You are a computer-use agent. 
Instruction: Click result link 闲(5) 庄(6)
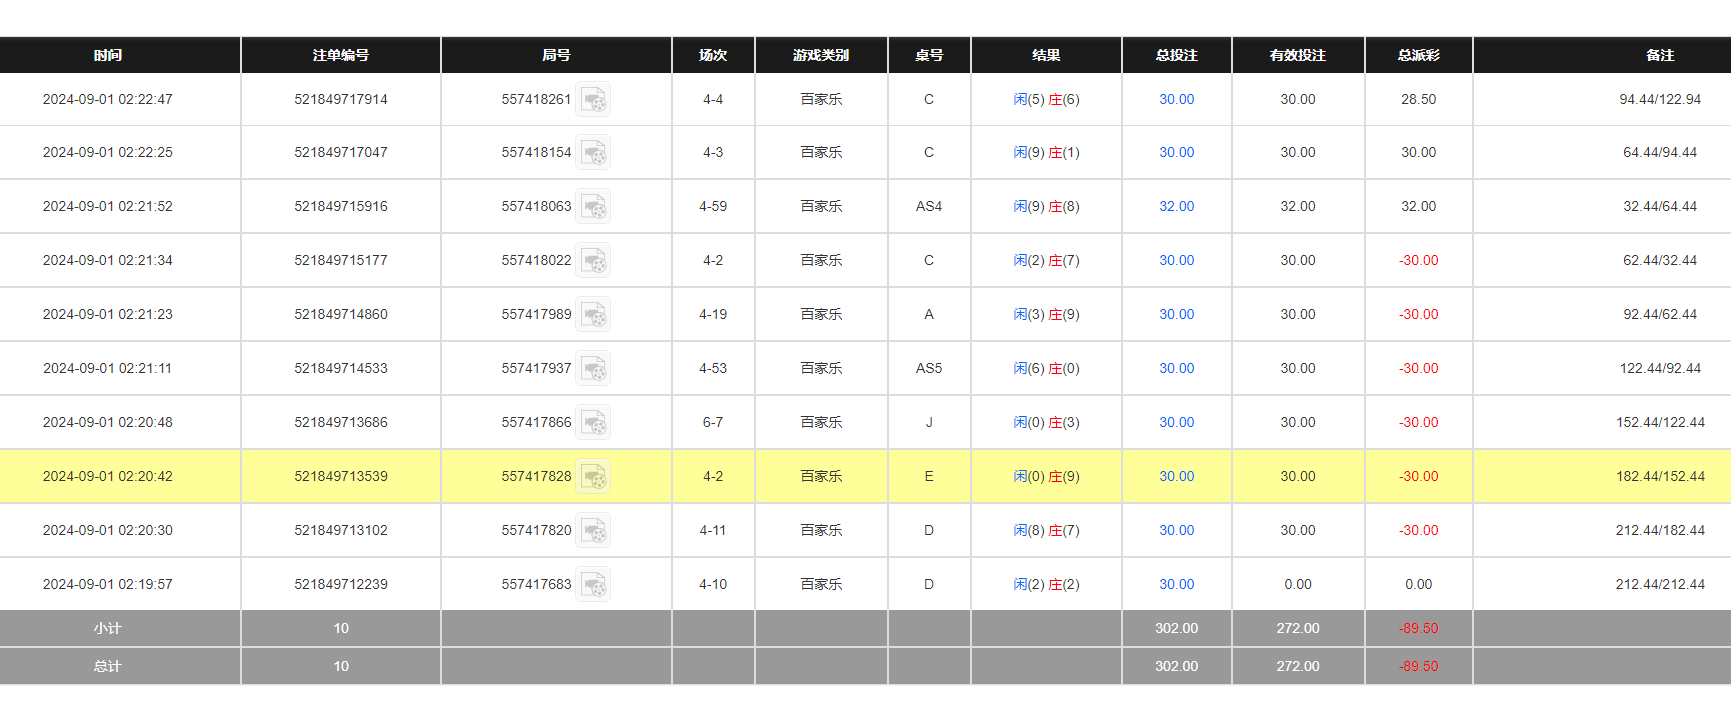1046,100
